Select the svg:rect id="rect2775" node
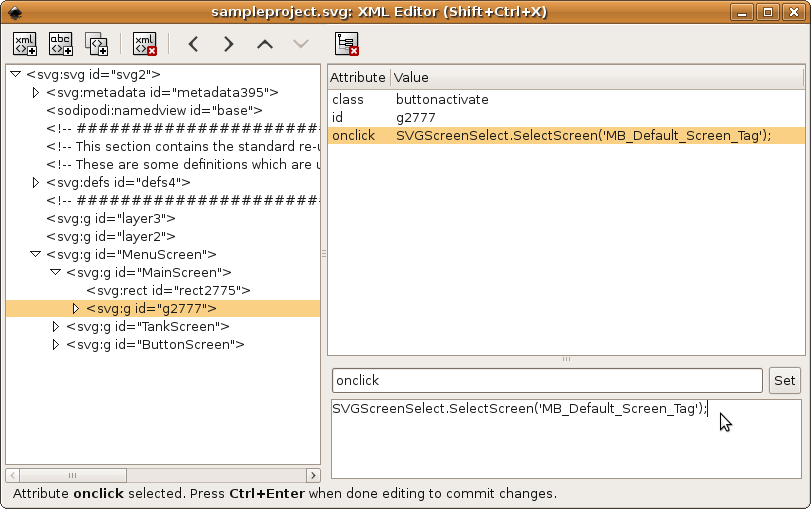Viewport: 811px width, 509px height. pyautogui.click(x=169, y=291)
